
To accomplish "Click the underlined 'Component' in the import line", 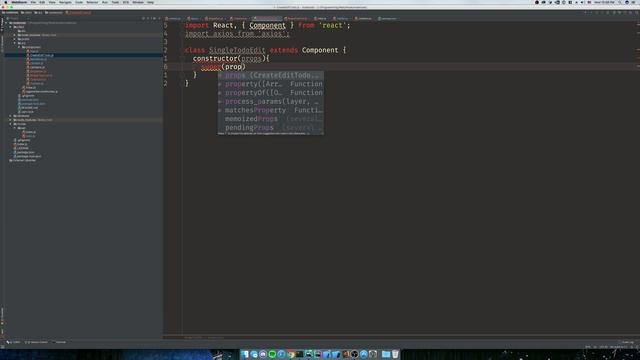I will pos(267,25).
